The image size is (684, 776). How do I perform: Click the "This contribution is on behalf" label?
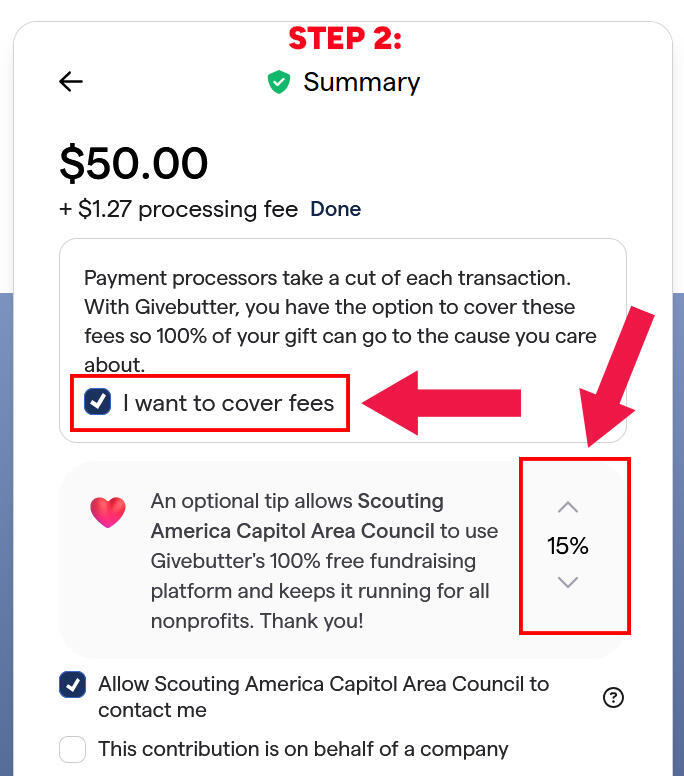click(x=303, y=749)
